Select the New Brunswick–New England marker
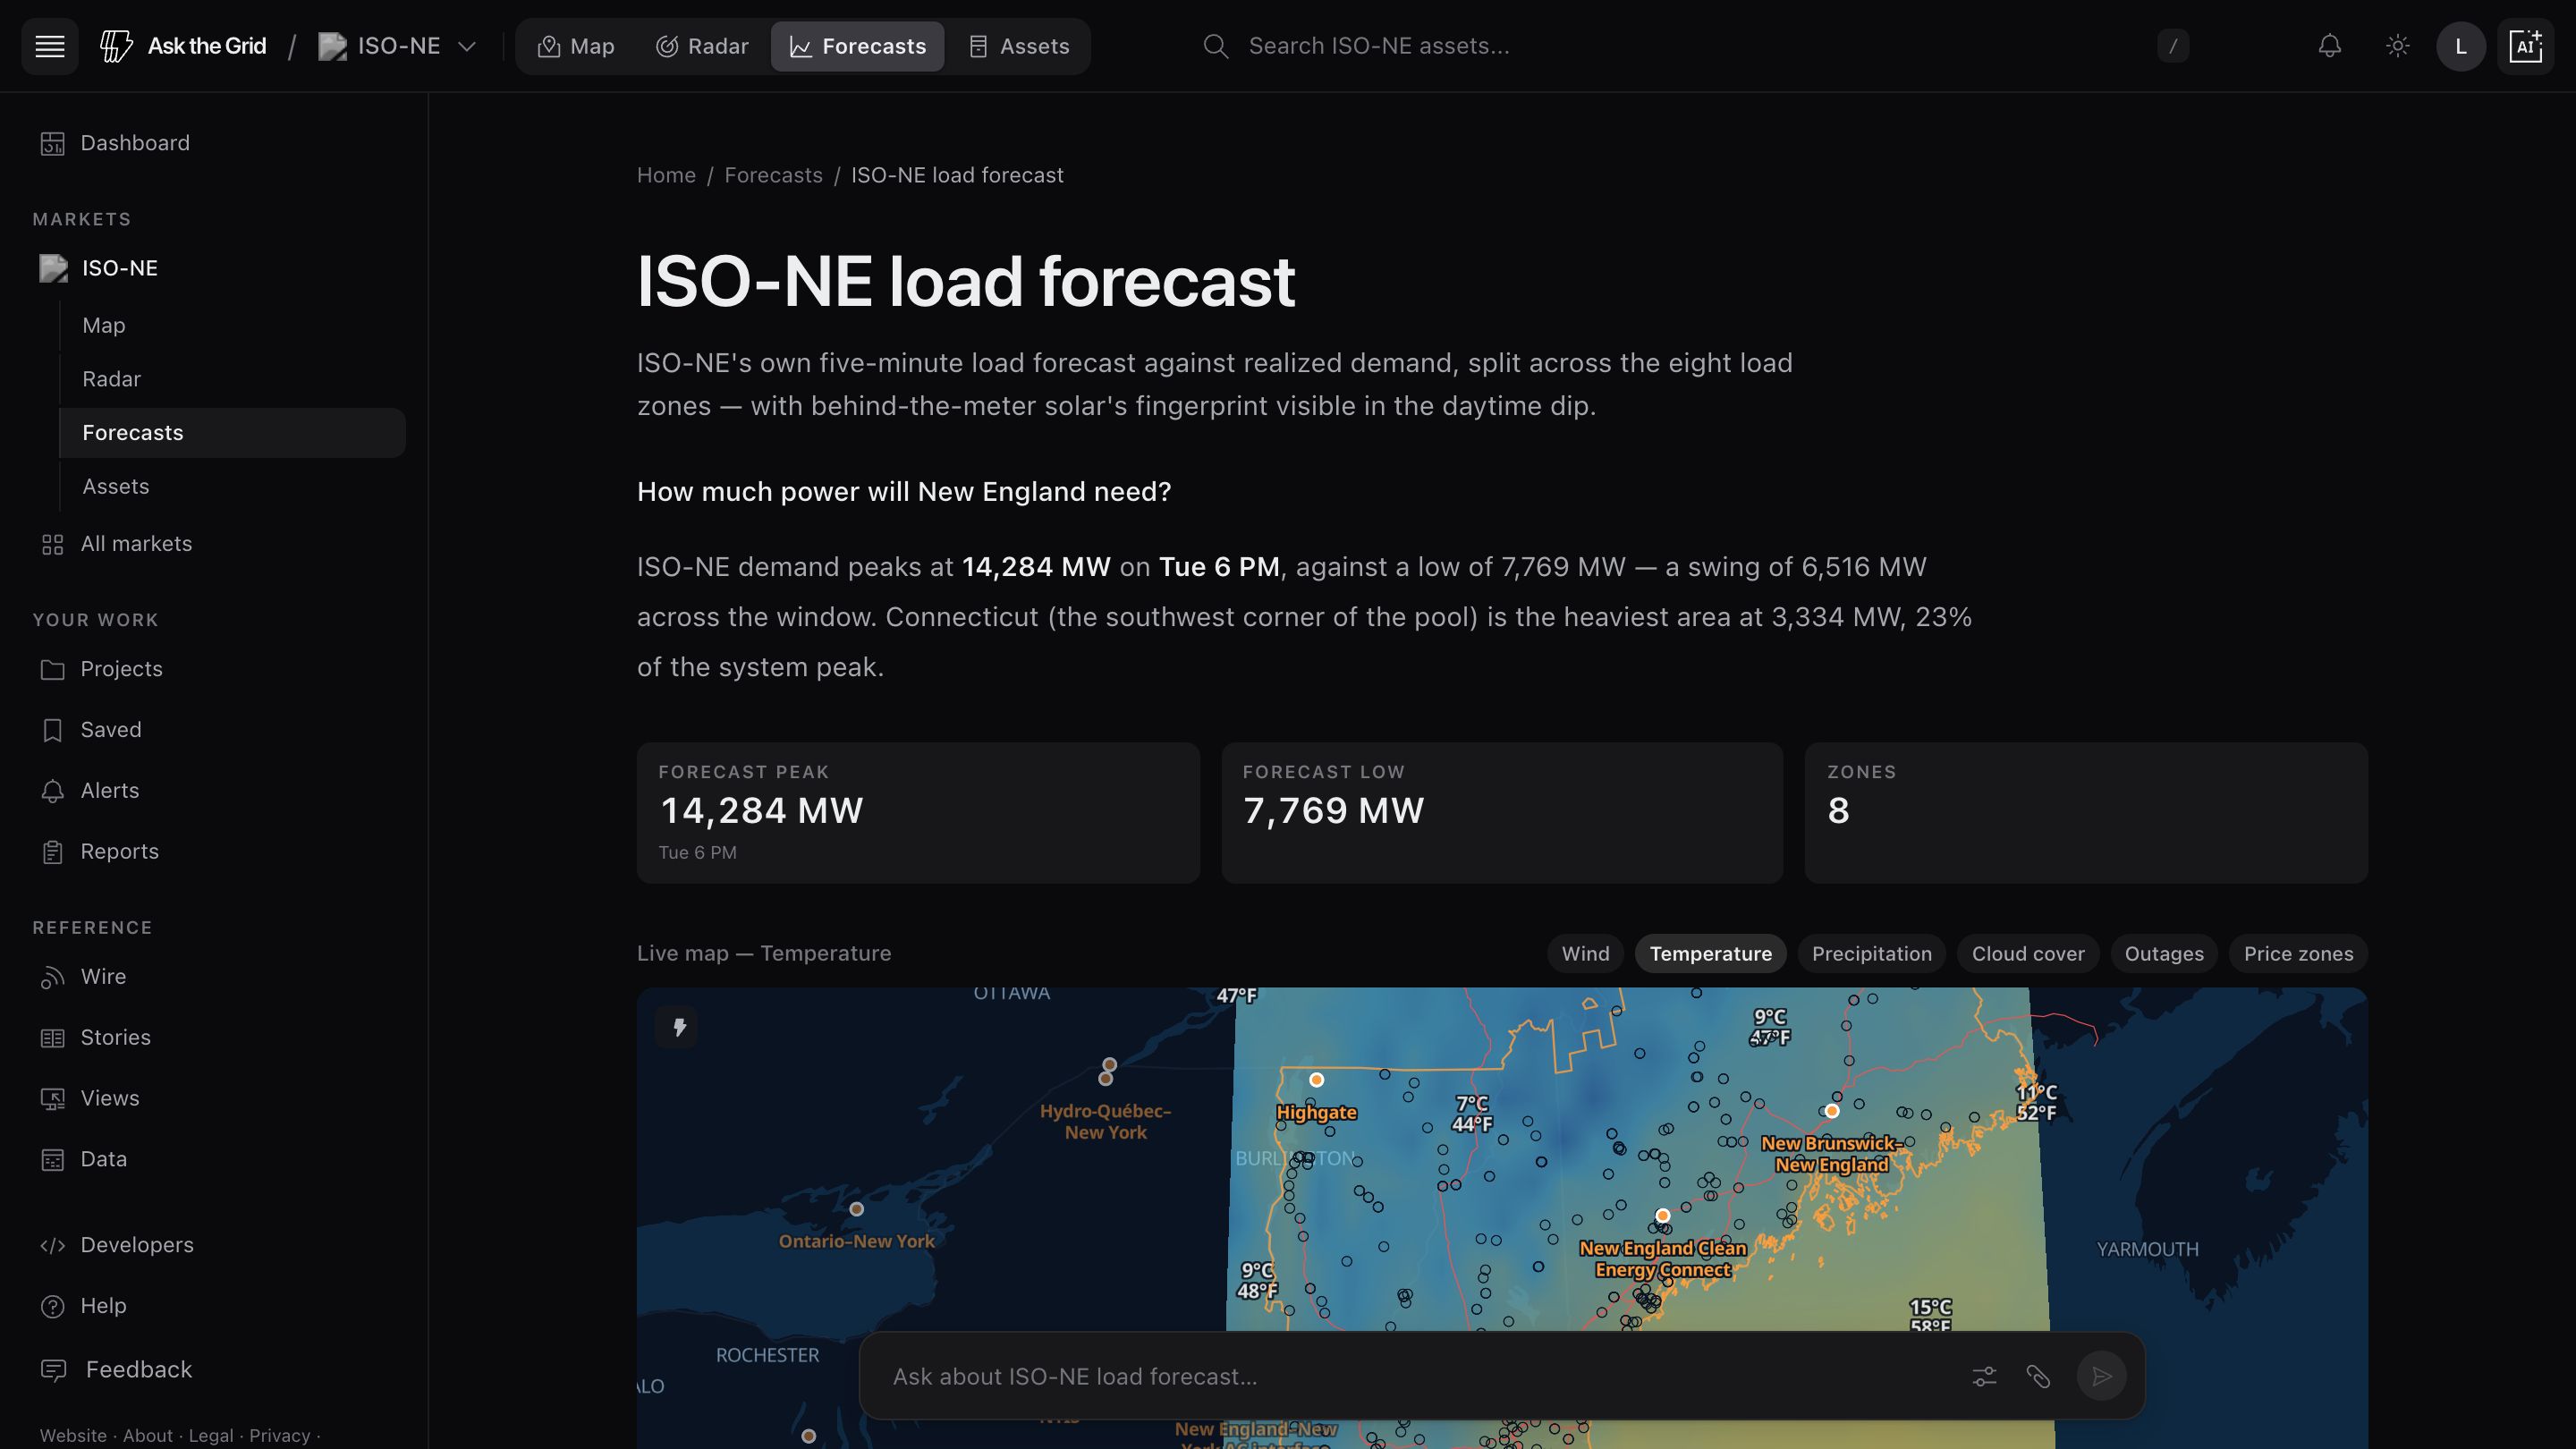 (1831, 1111)
